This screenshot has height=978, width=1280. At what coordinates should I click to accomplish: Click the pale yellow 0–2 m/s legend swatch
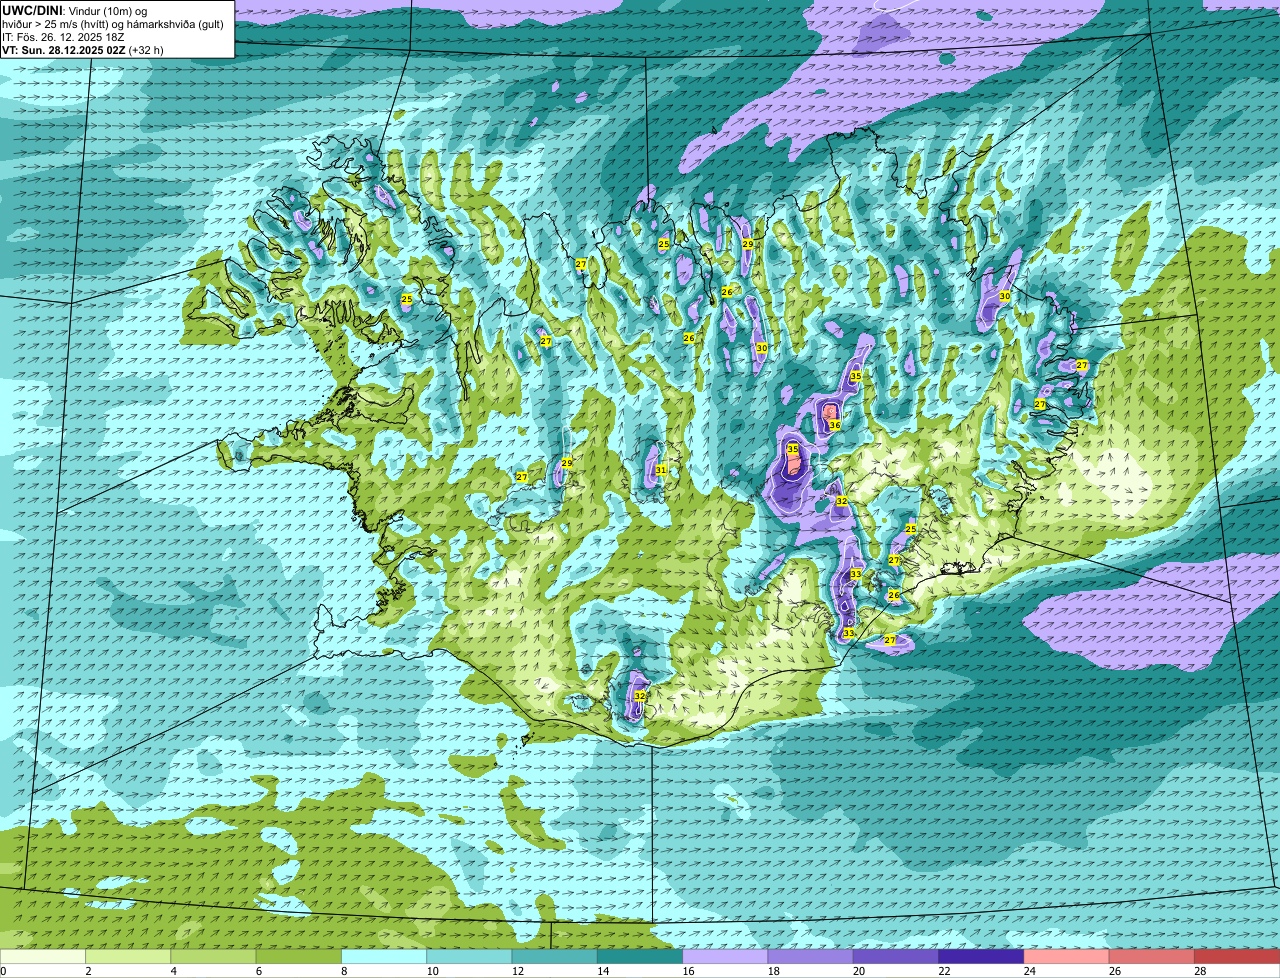coord(43,956)
